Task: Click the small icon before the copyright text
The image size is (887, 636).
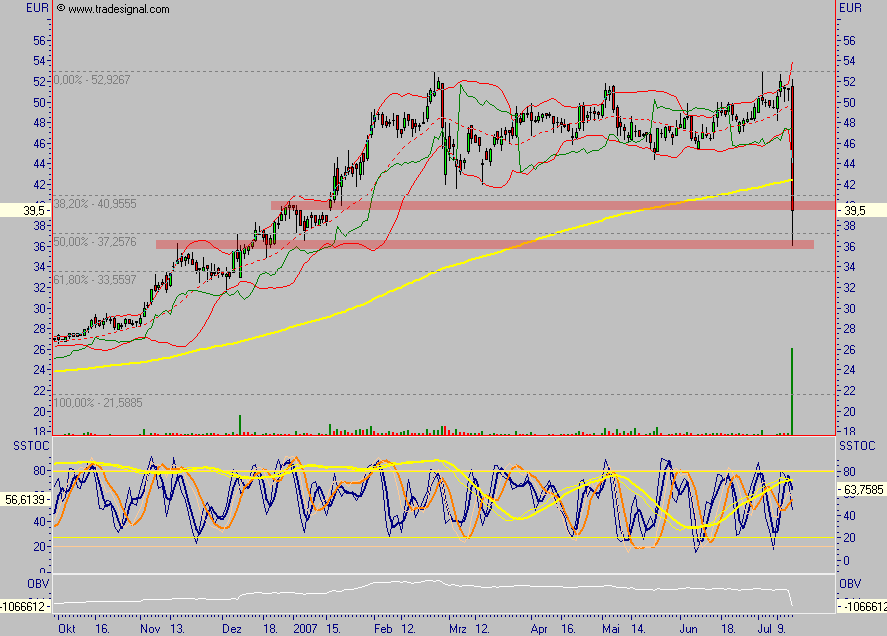Action: (60, 8)
